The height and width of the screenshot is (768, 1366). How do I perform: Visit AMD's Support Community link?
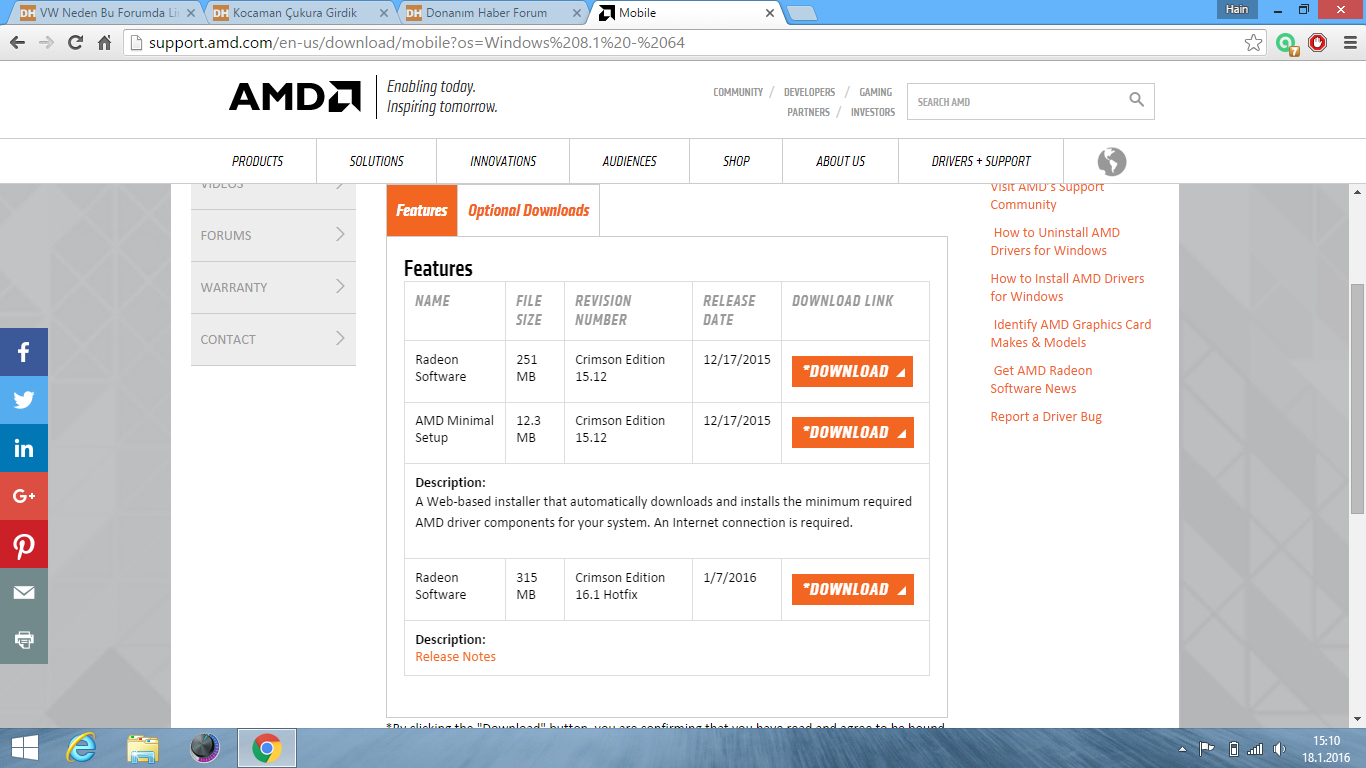pos(1047,196)
